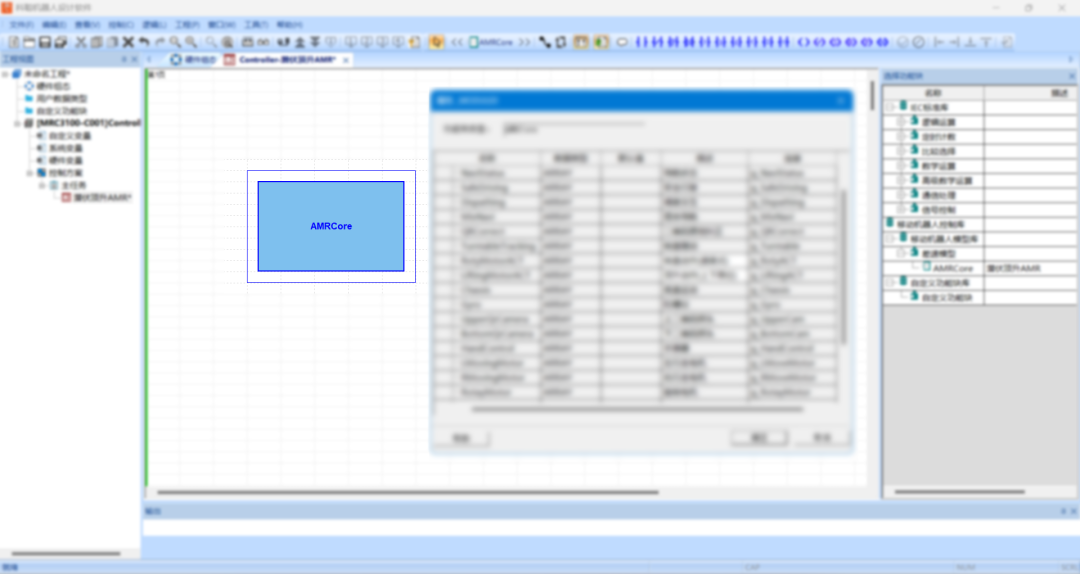This screenshot has width=1080, height=574.
Task: Click the black X Delete toolbar icon
Action: (x=128, y=42)
